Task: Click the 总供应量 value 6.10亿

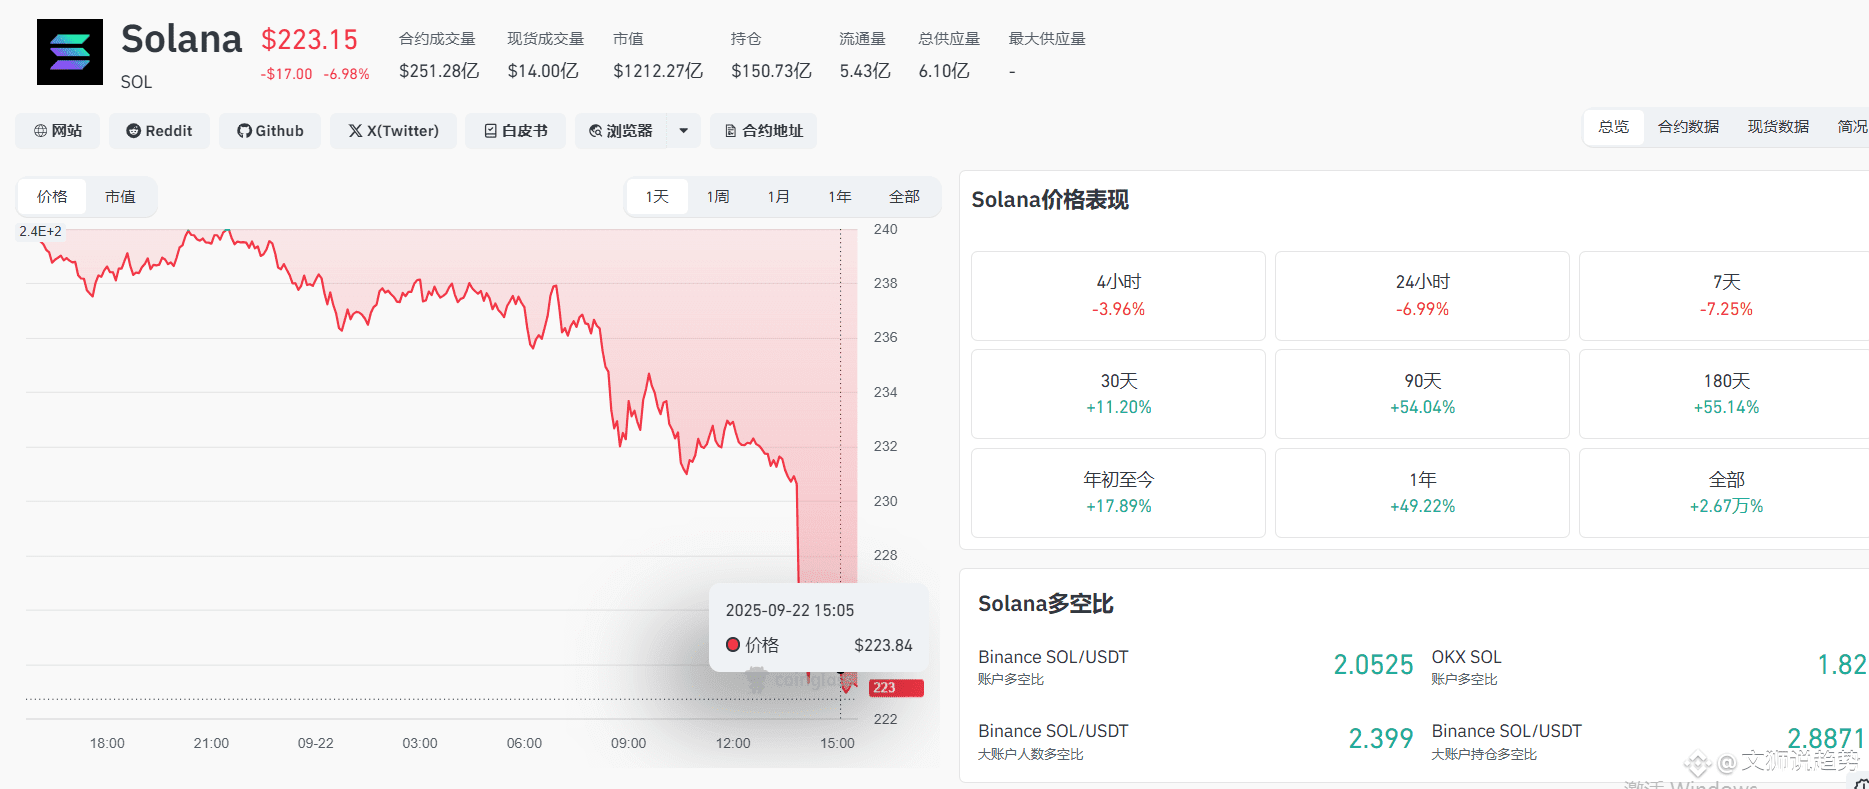Action: [944, 71]
